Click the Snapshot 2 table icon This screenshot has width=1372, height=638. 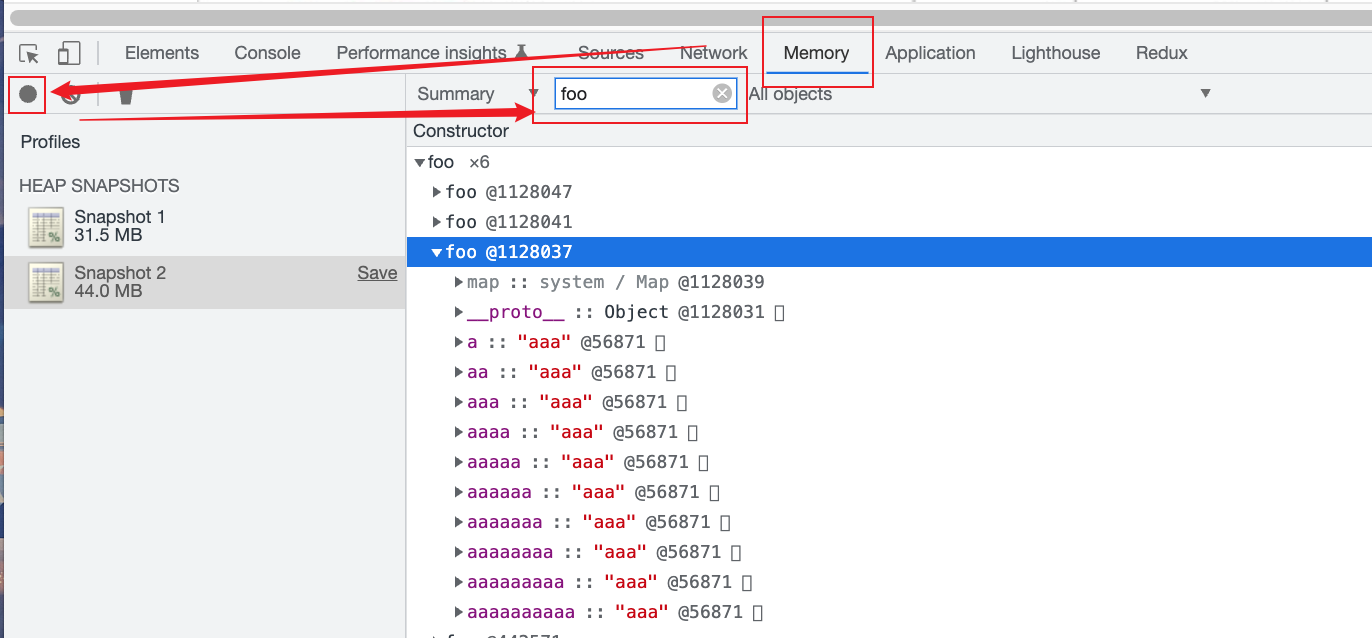pos(46,283)
